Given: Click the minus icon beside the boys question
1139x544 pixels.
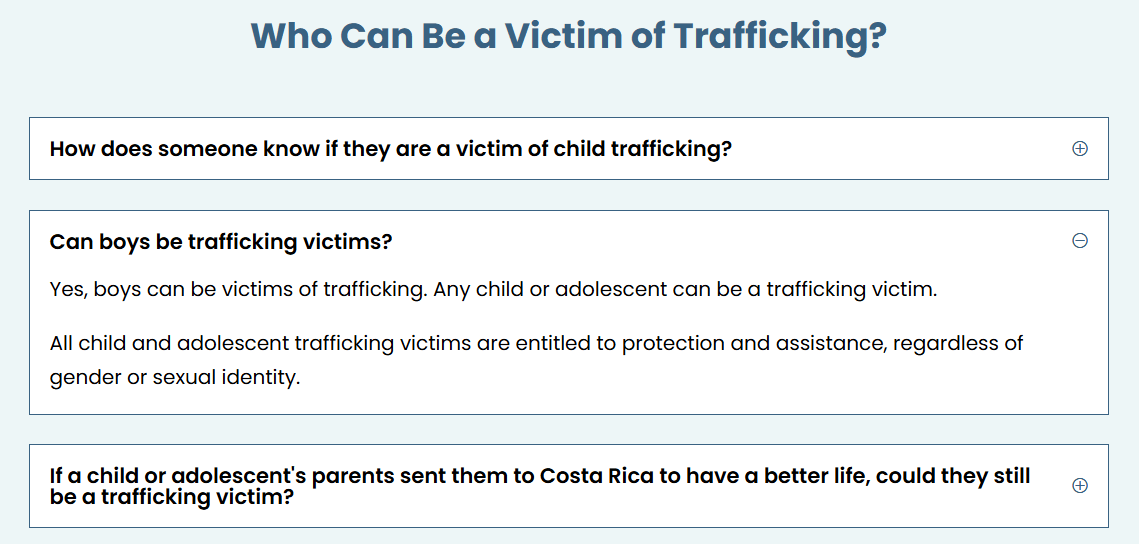Looking at the screenshot, I should point(1080,241).
